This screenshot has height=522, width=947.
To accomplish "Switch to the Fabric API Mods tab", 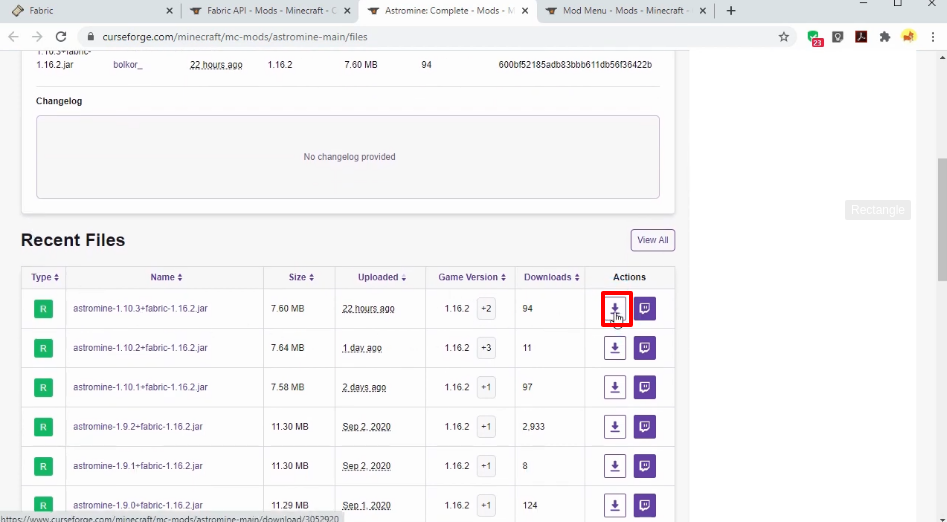I will (x=270, y=11).
